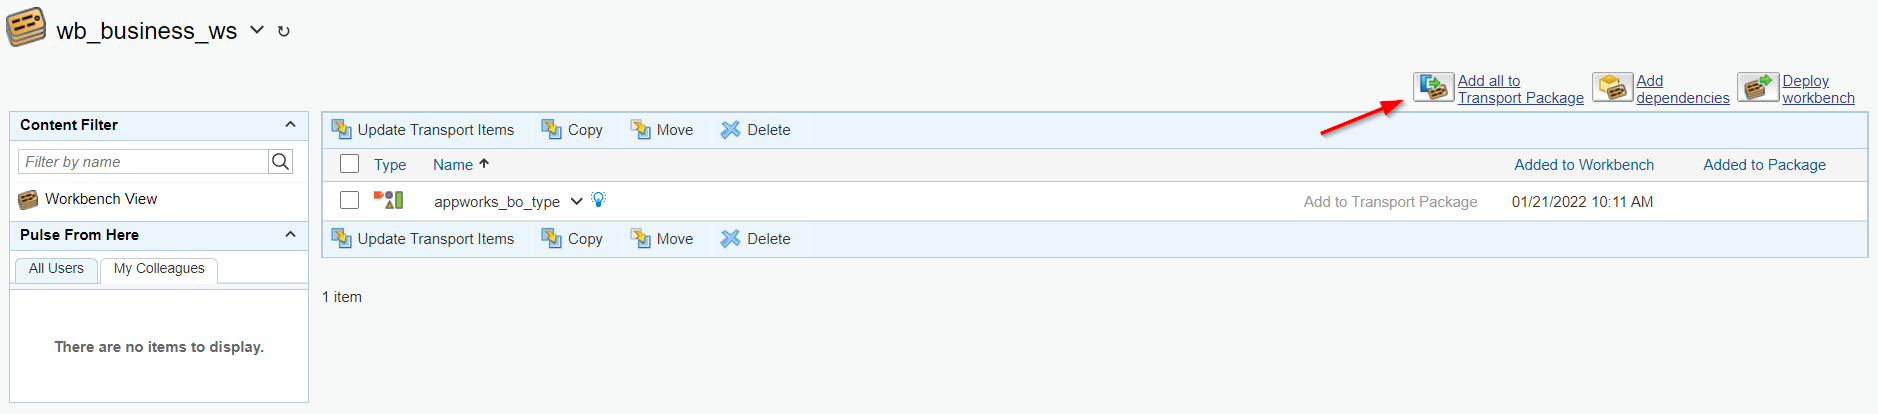Click the Deploy workbench icon
1878x414 pixels.
pos(1758,88)
